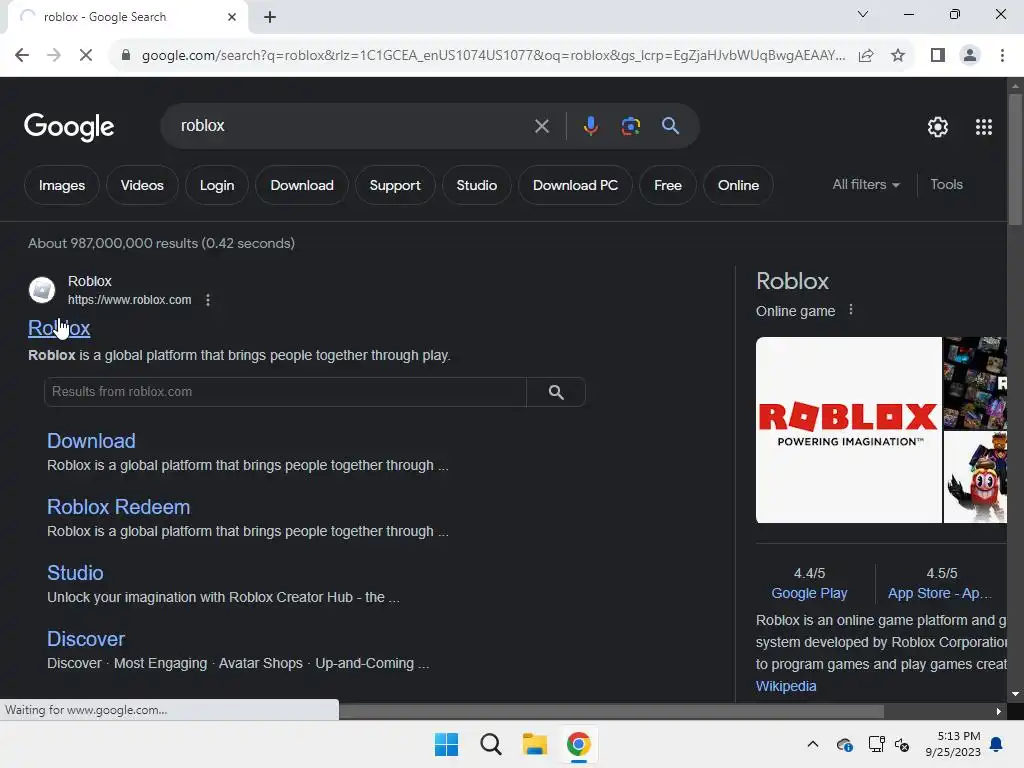Open search Tools
This screenshot has height=768, width=1024.
[946, 185]
